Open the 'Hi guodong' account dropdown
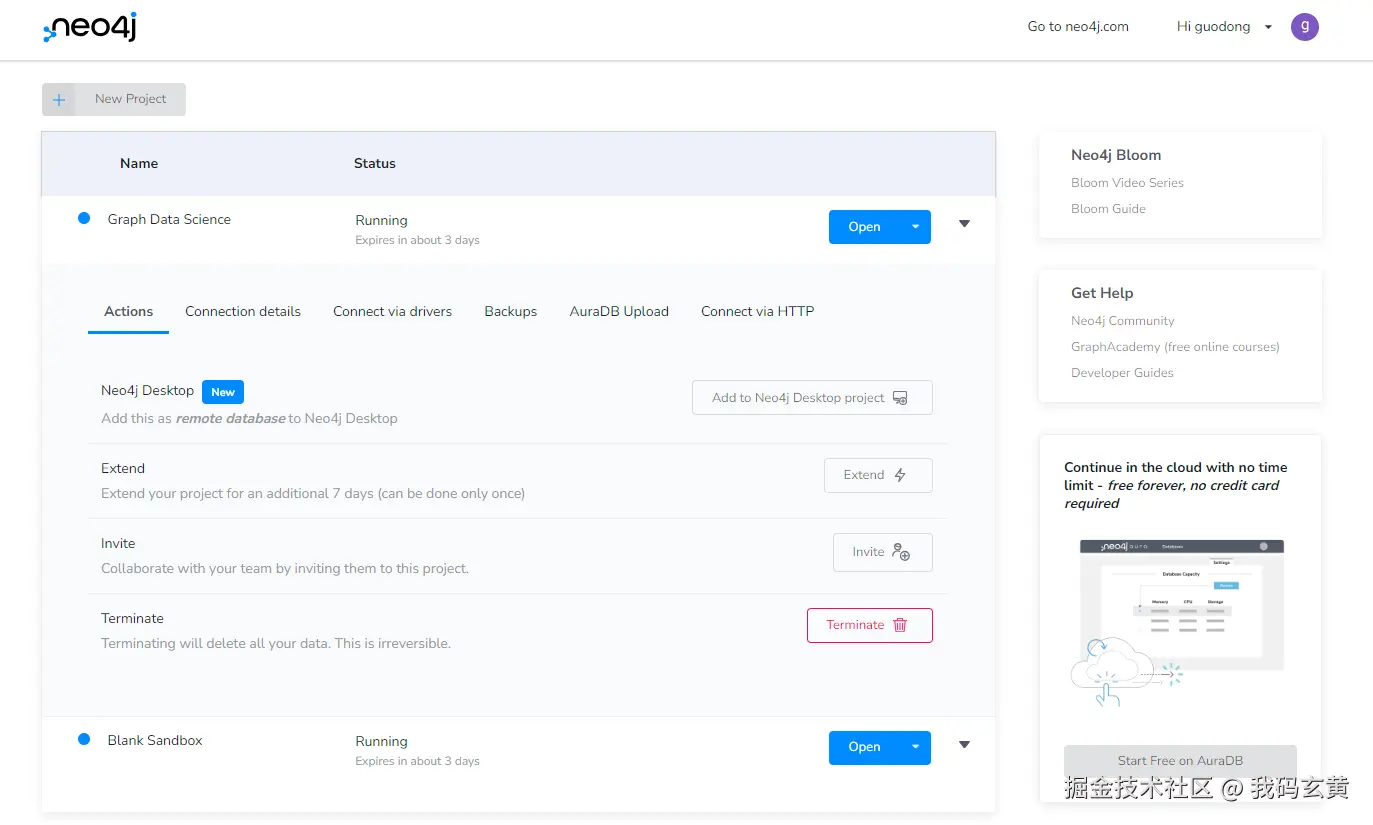 coord(1224,27)
